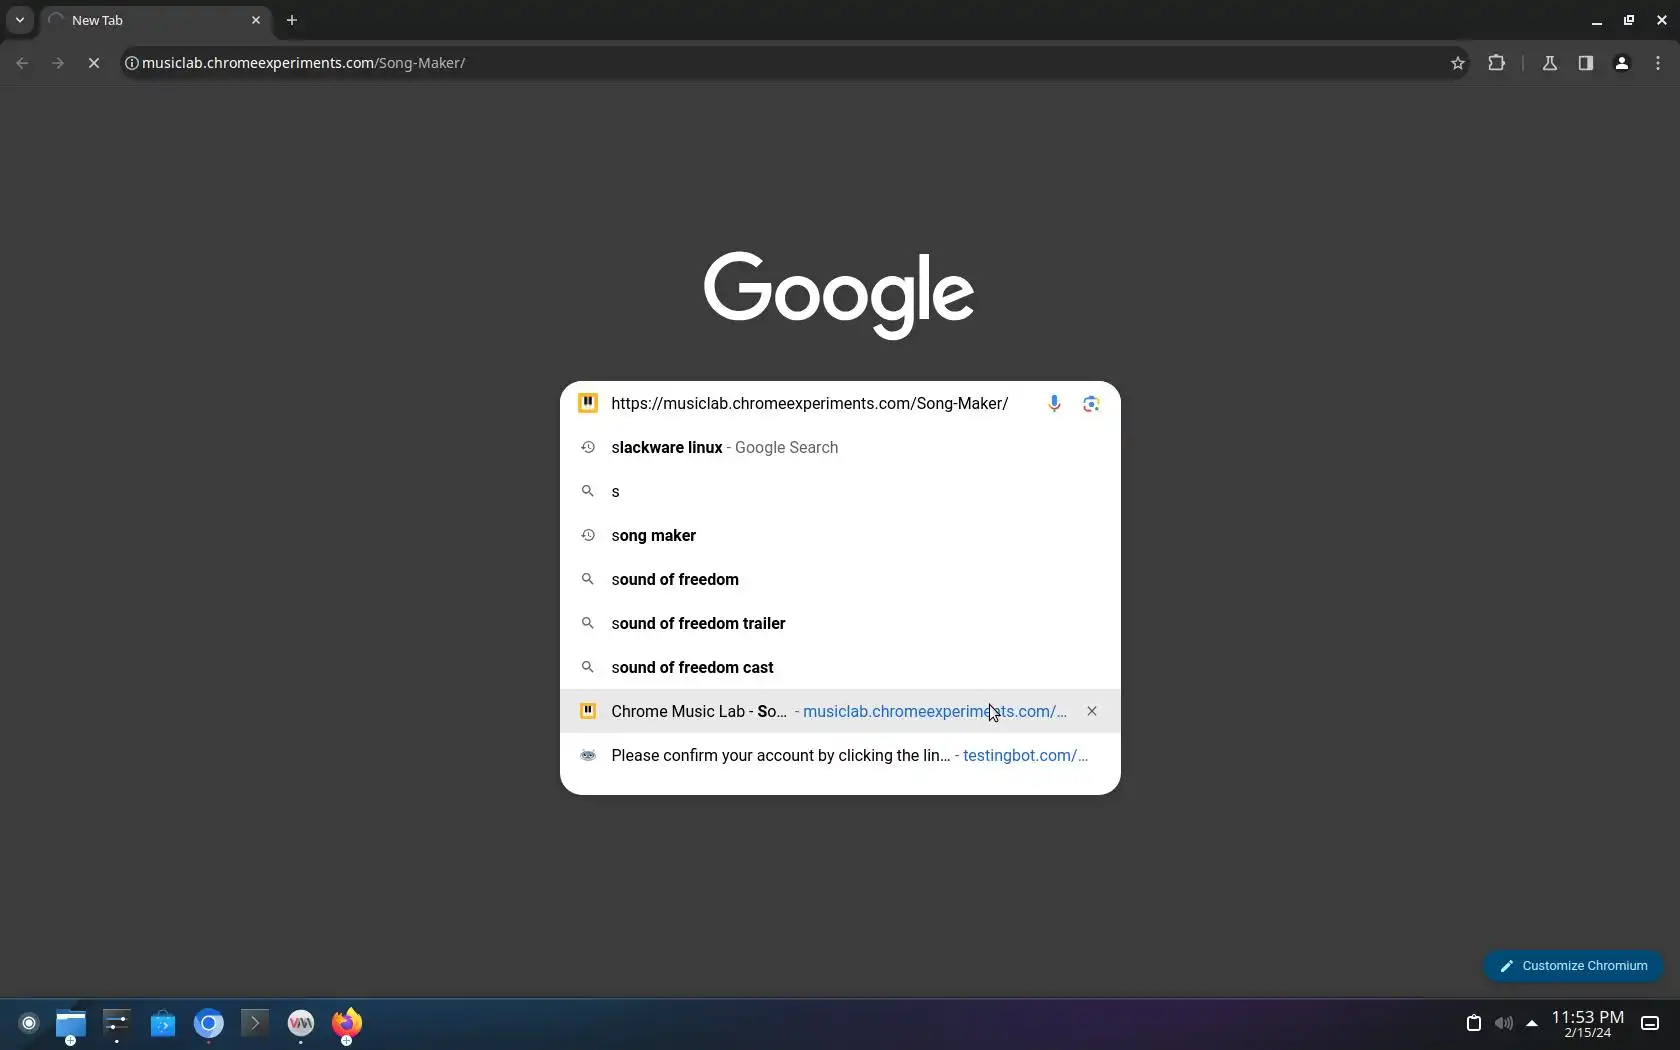
Task: Restore down the Chromium window
Action: [1629, 20]
